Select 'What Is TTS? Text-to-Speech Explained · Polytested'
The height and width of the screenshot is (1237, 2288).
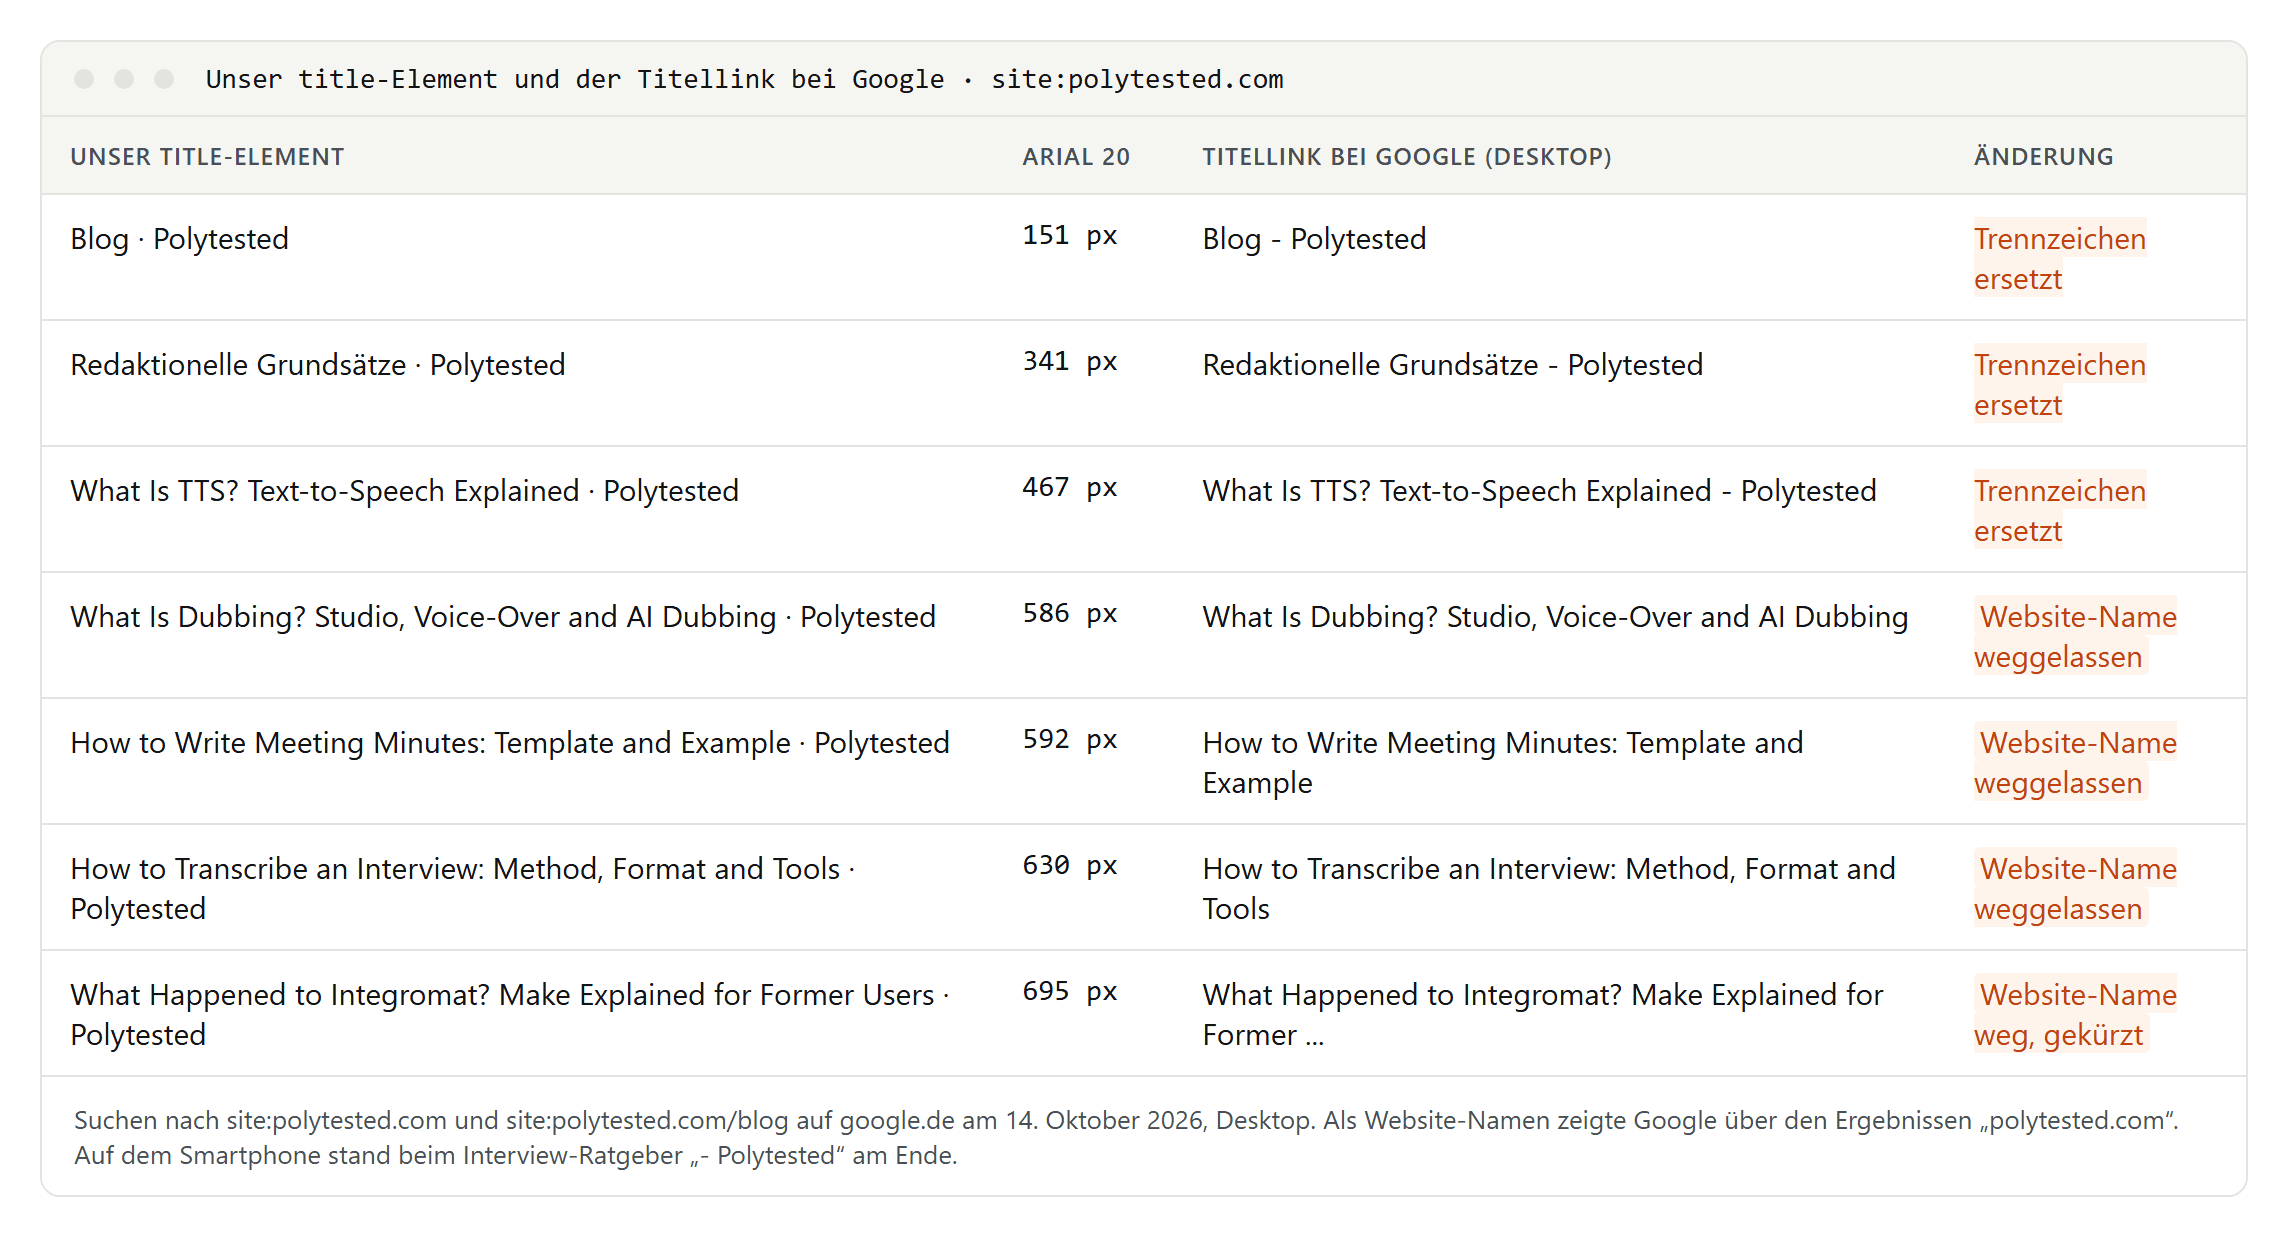click(405, 491)
